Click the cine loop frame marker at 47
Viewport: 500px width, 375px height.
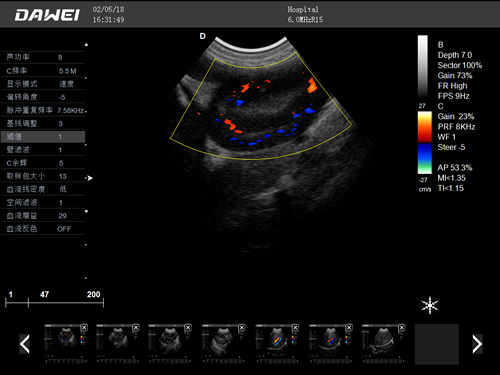[28, 302]
